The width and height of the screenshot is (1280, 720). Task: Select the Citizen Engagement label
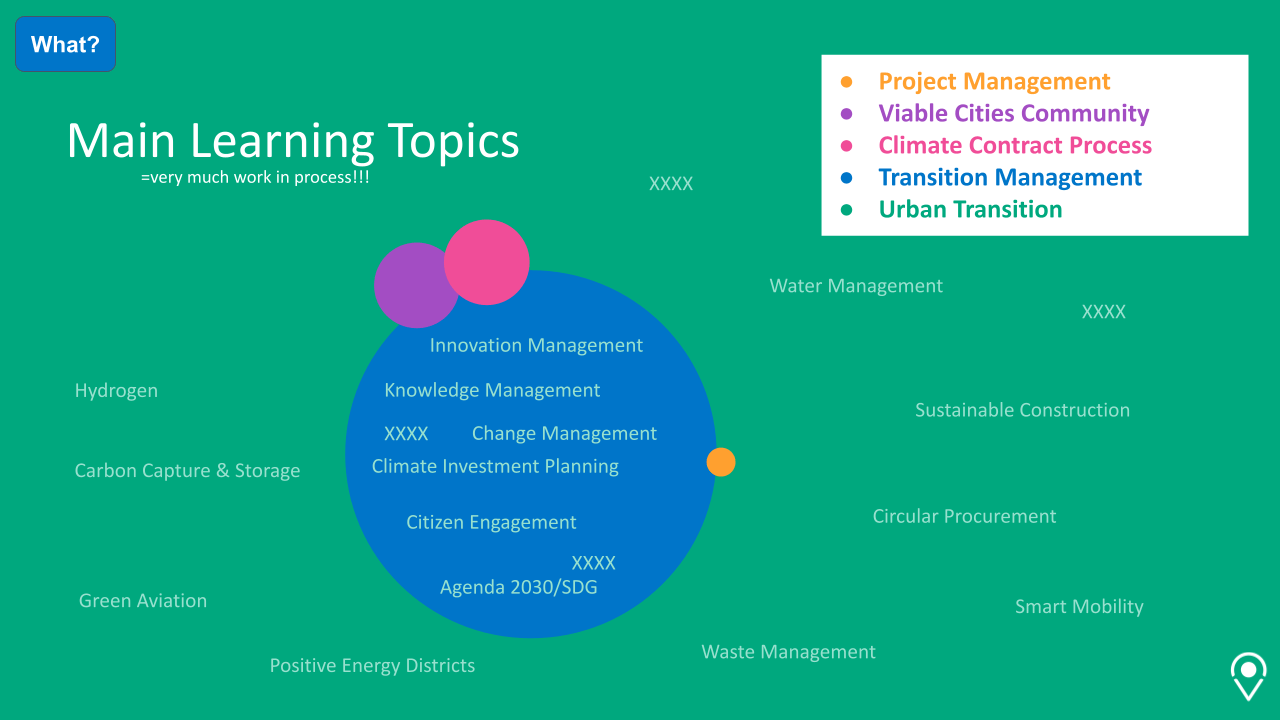click(x=491, y=522)
